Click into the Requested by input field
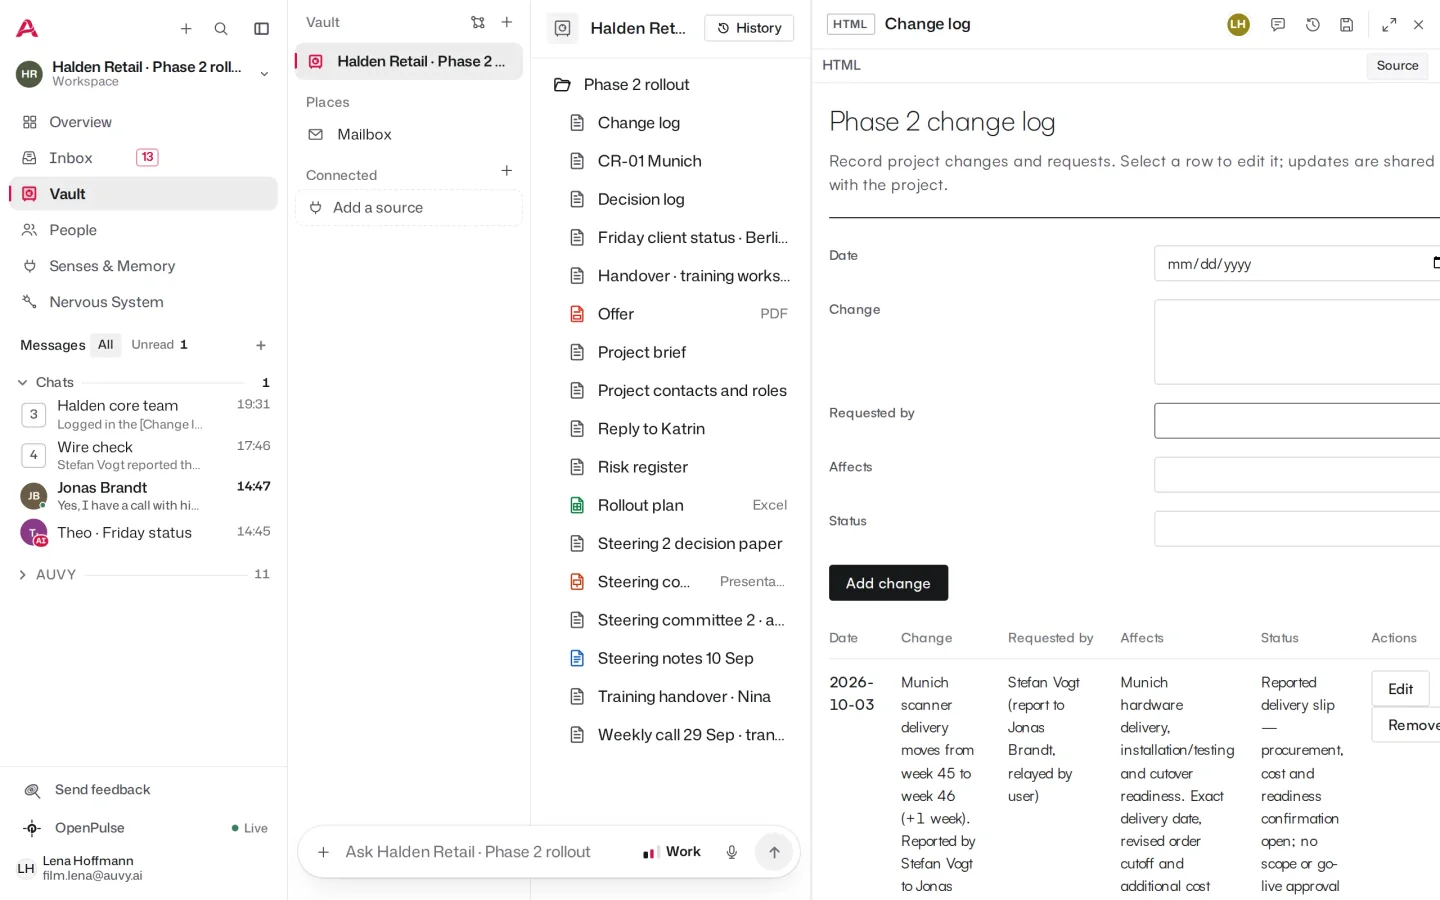1440x900 pixels. 1297,421
